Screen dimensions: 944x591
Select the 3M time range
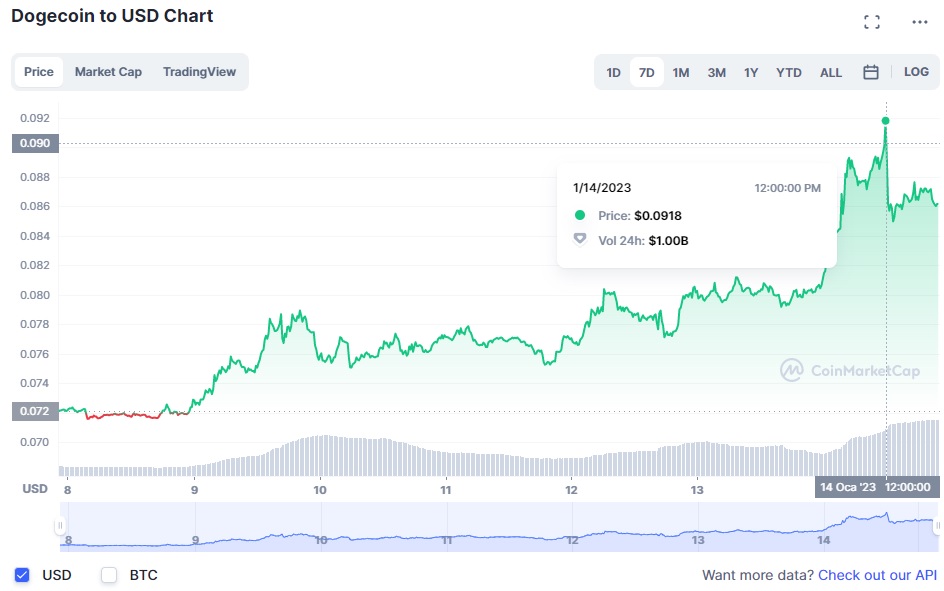pyautogui.click(x=716, y=73)
